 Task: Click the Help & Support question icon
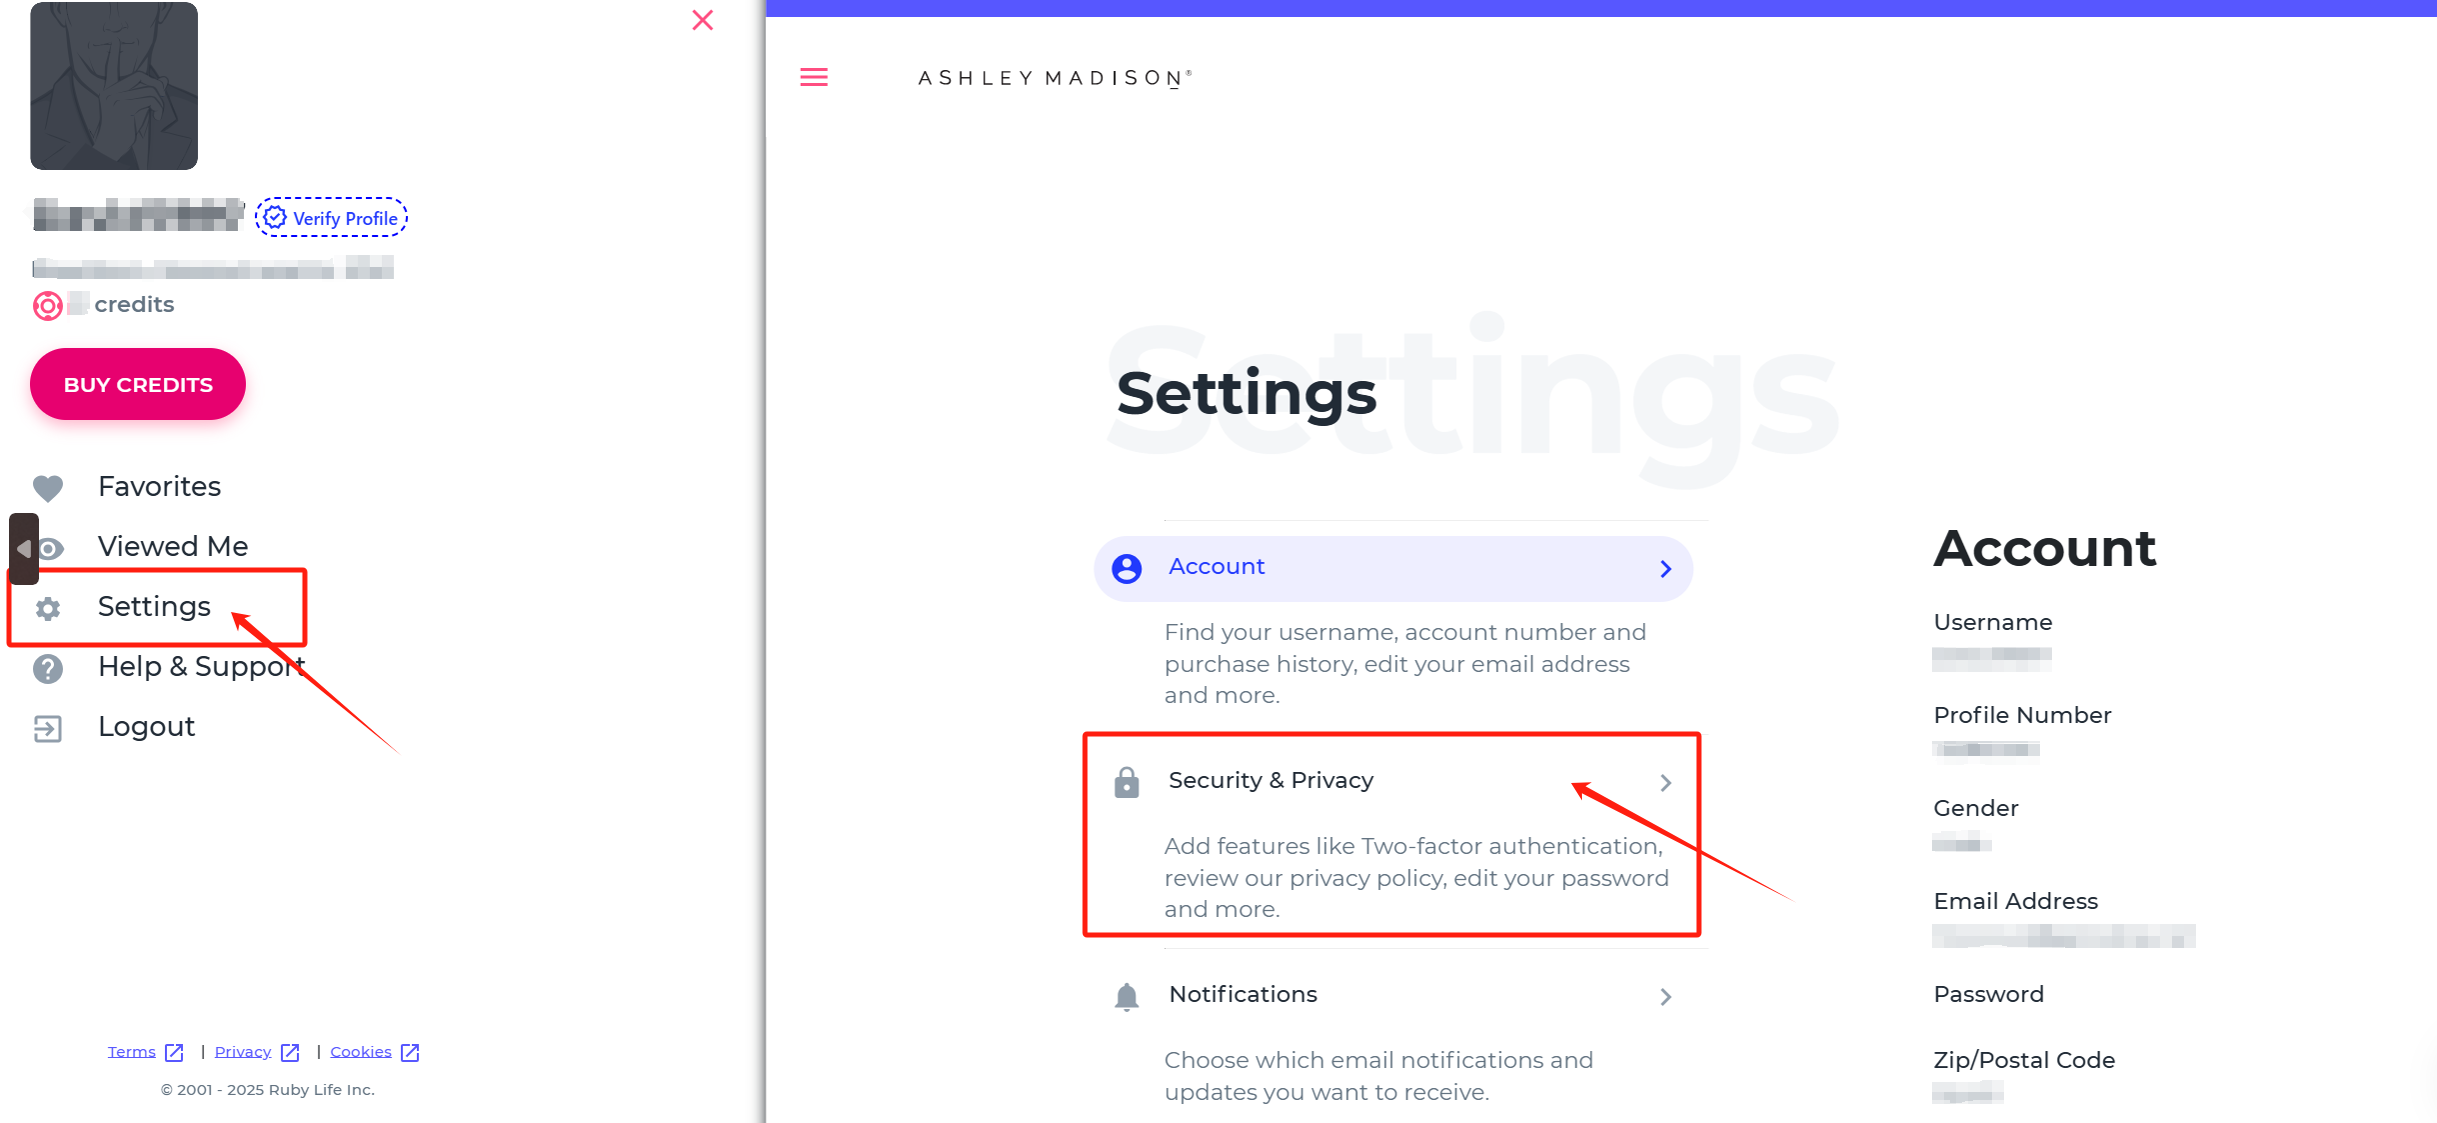[x=48, y=668]
